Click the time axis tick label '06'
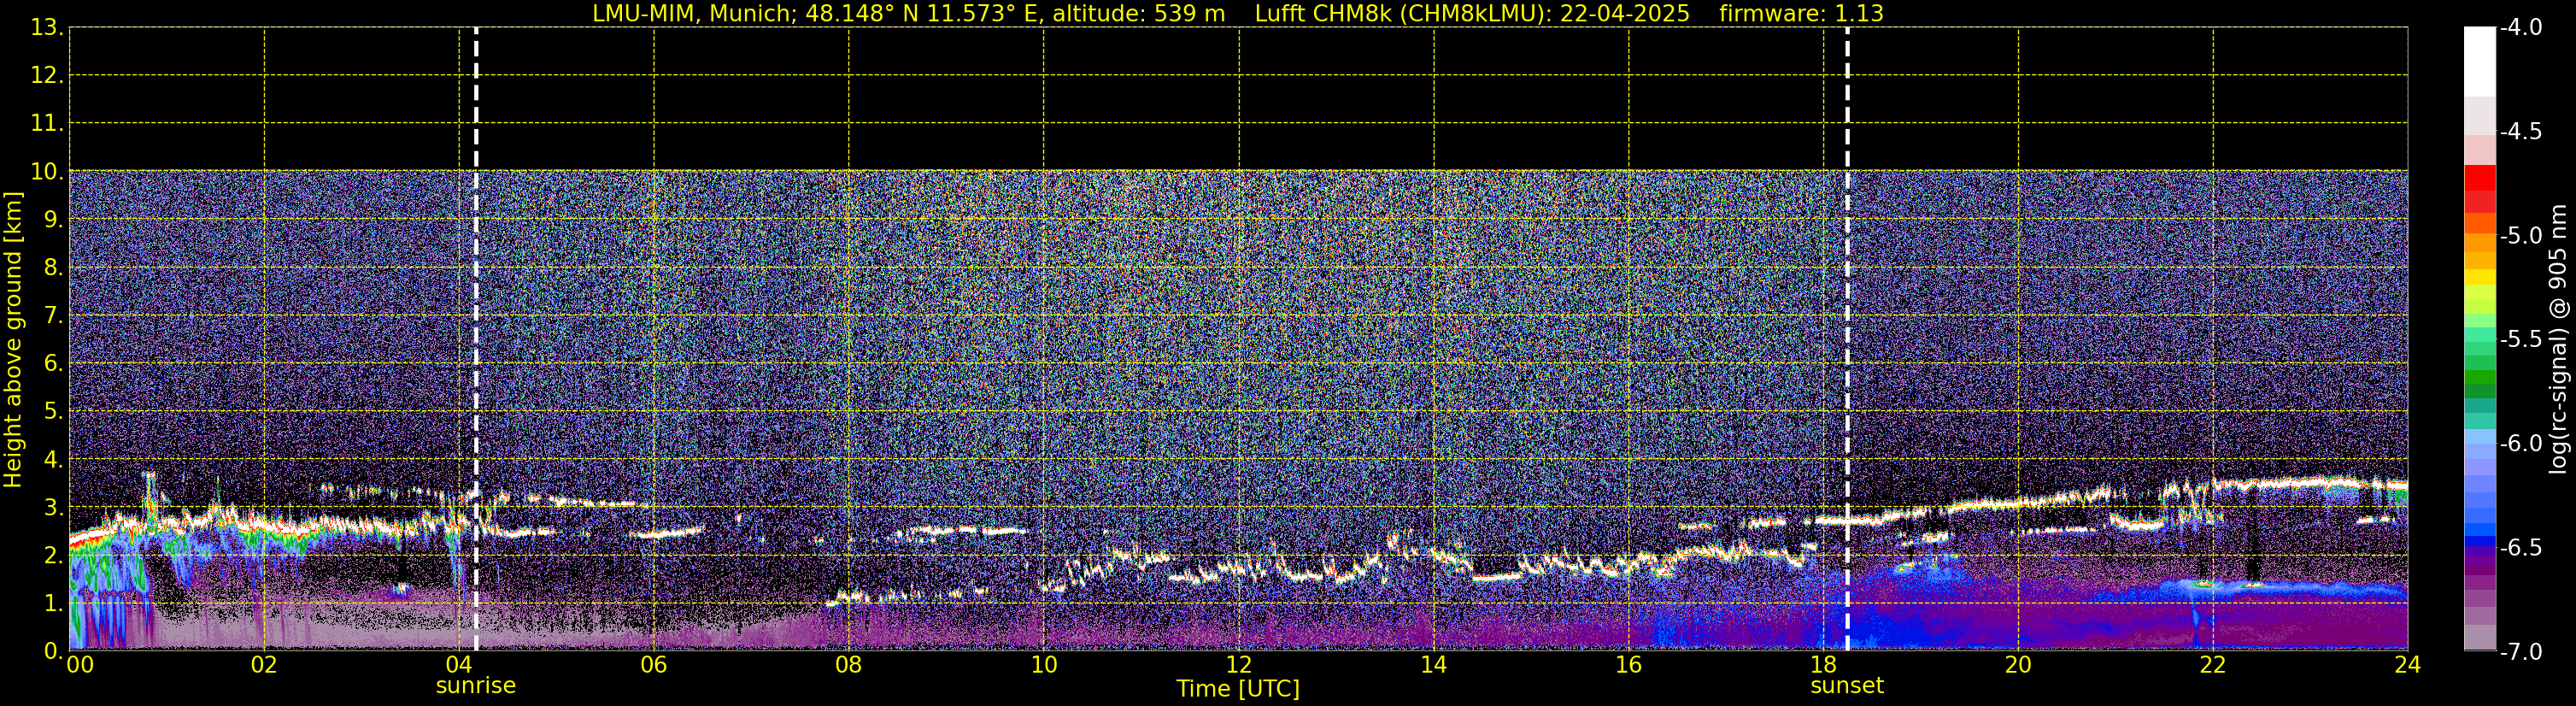 [x=653, y=666]
